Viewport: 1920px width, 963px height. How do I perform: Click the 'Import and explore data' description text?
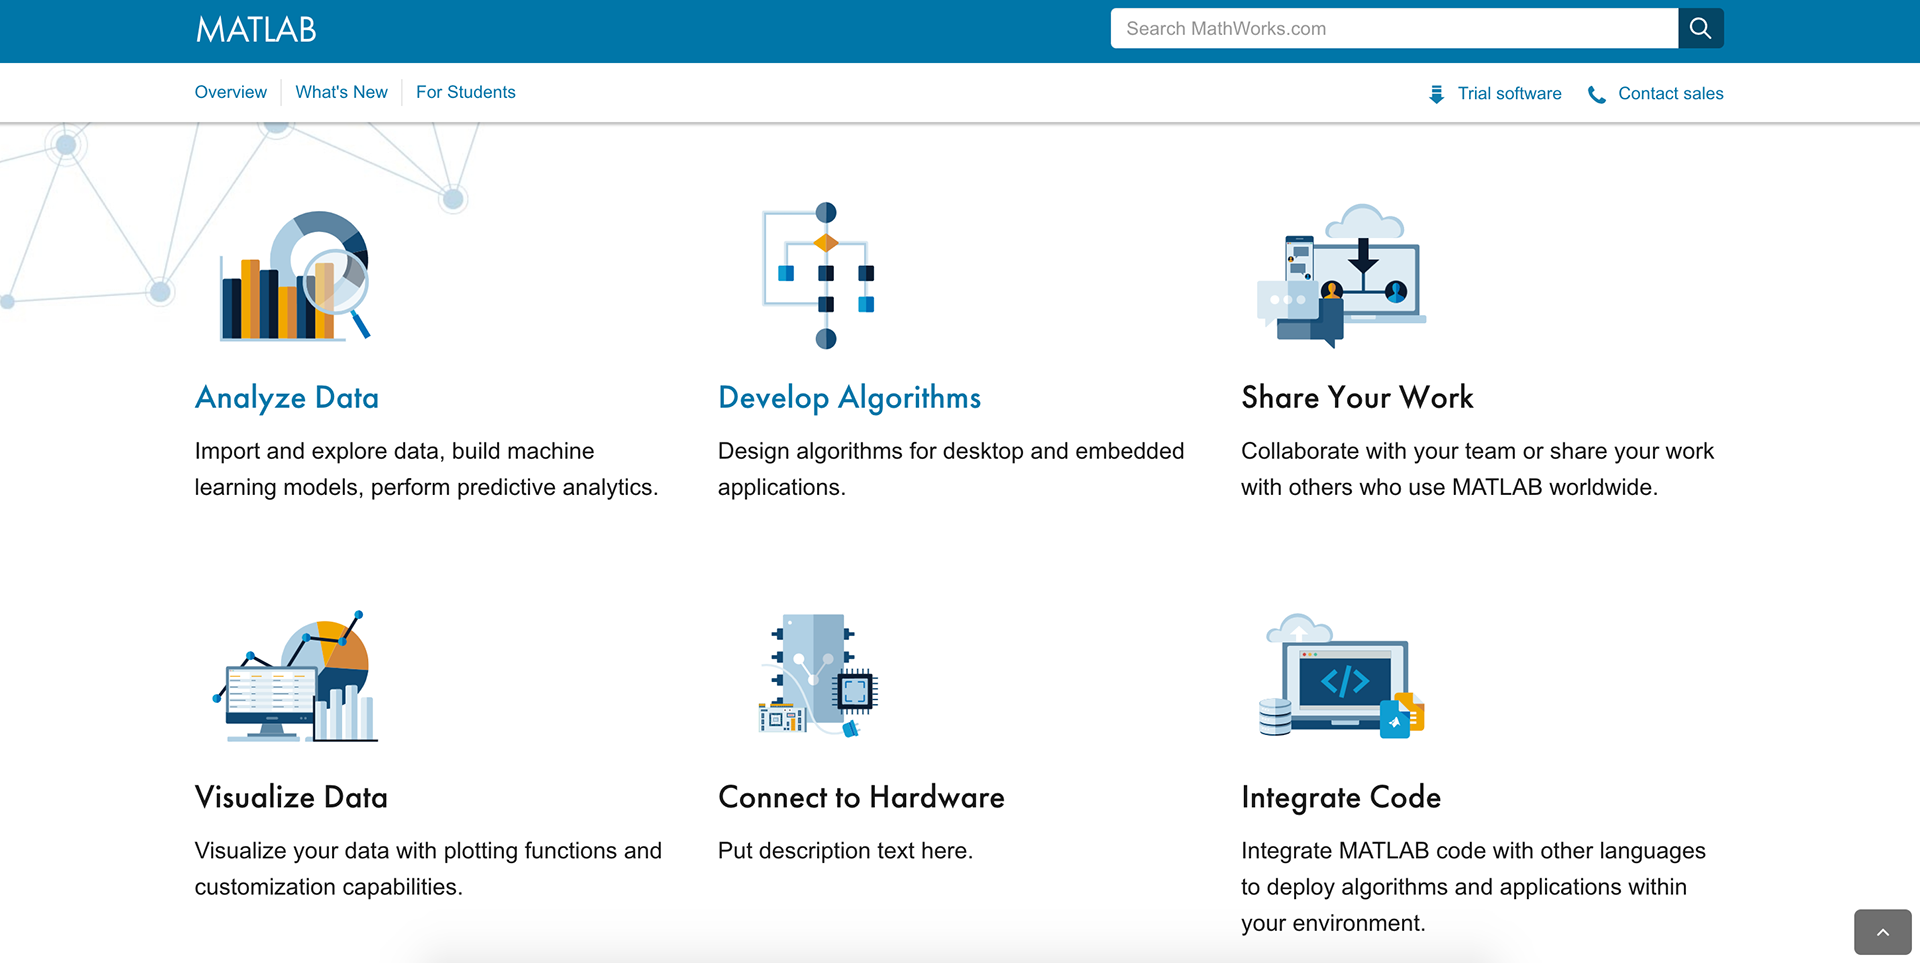(426, 469)
